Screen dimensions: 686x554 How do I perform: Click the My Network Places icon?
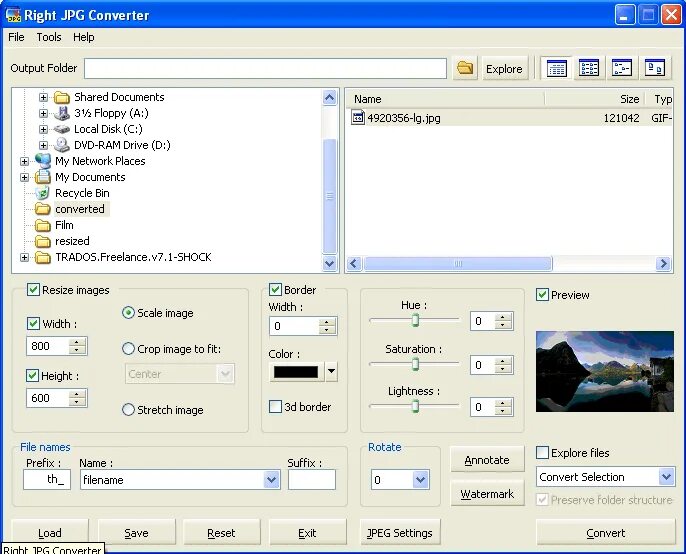click(43, 161)
